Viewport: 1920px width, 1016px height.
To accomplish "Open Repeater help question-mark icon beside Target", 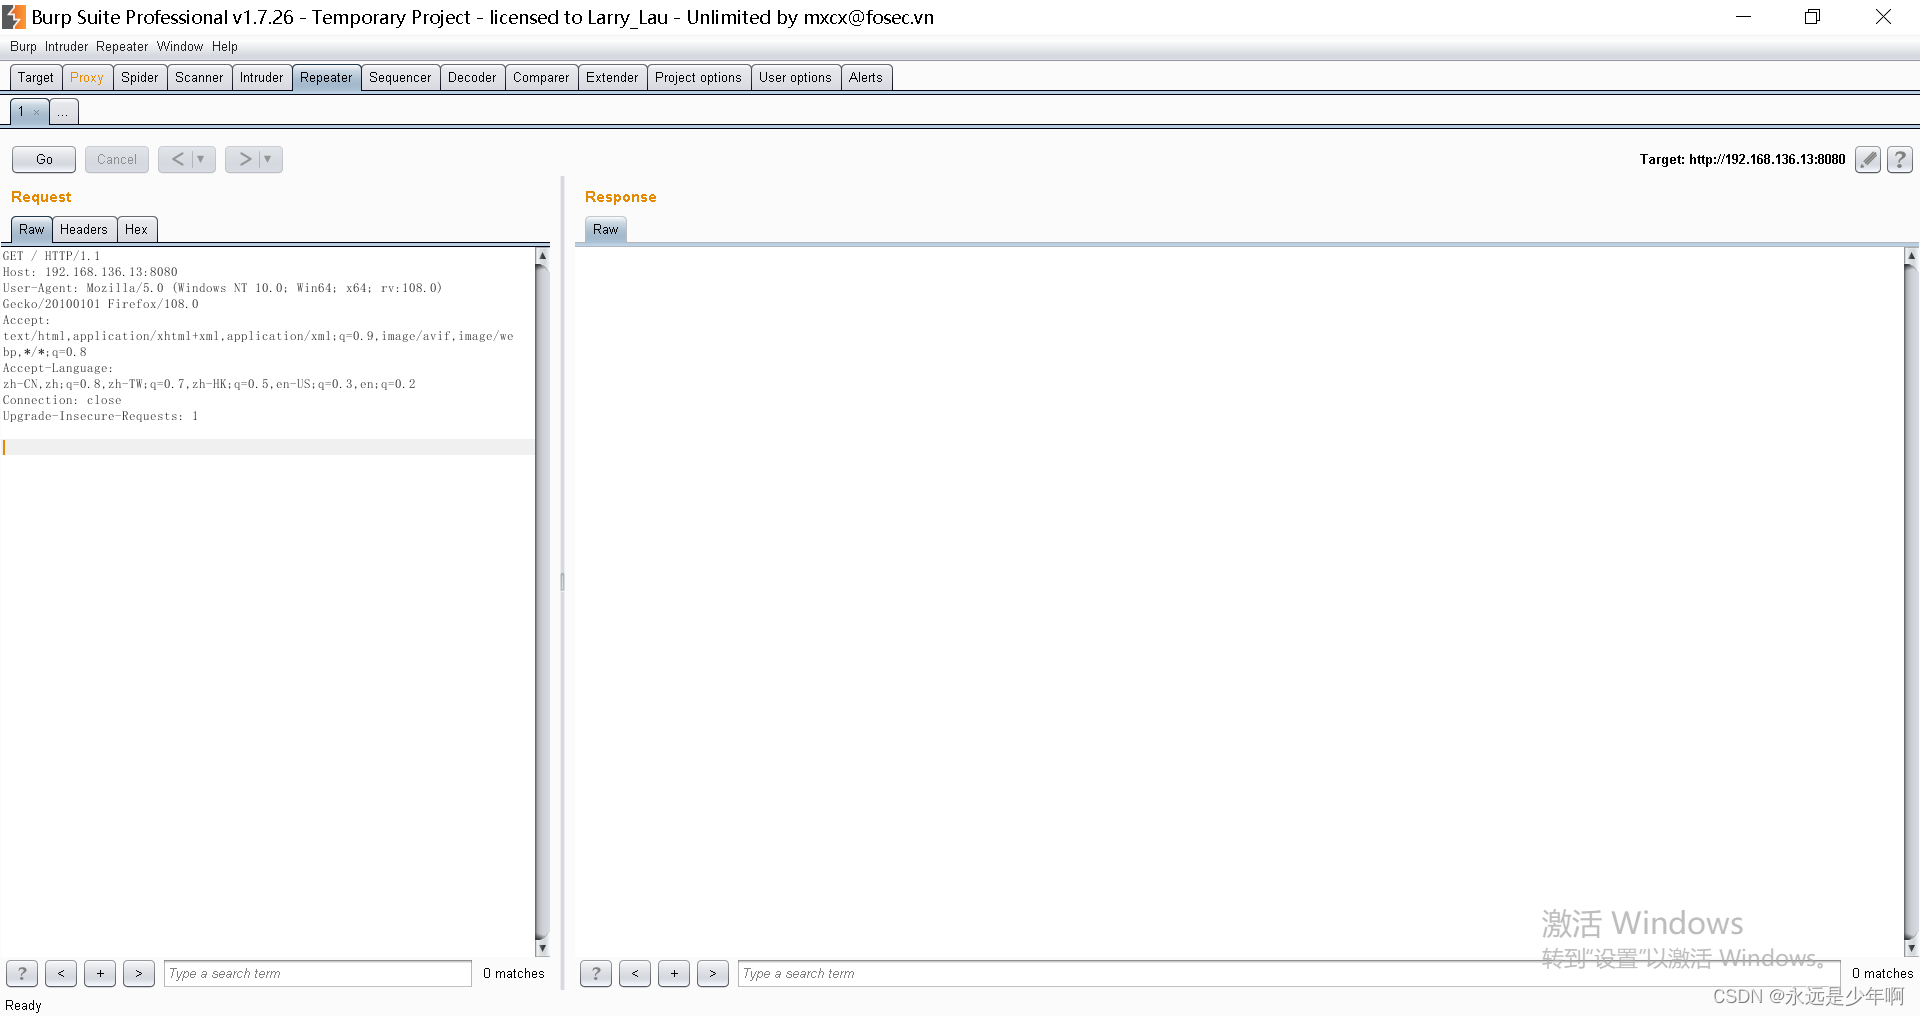I will (x=1900, y=160).
